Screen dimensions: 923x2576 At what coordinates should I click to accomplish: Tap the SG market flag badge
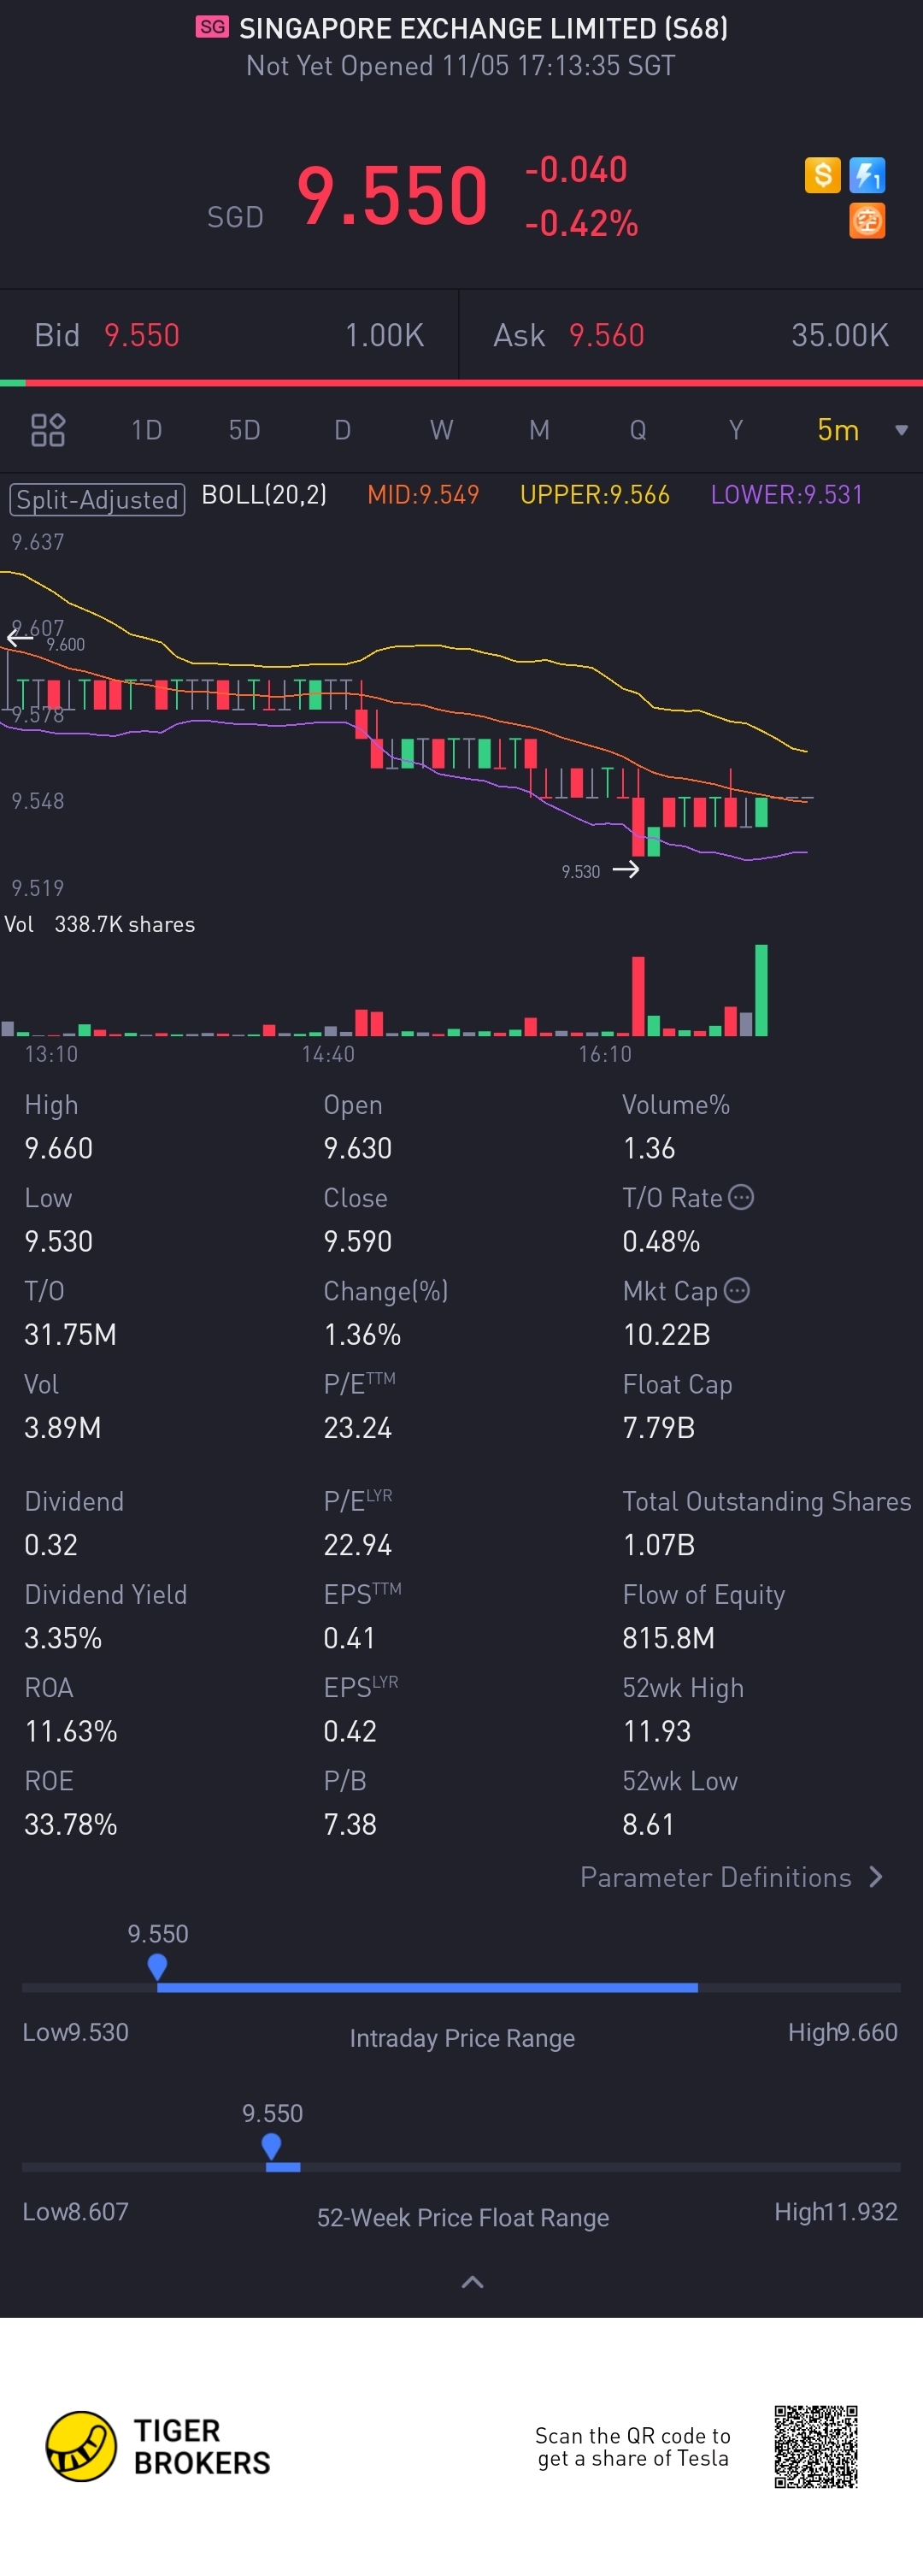tap(212, 27)
